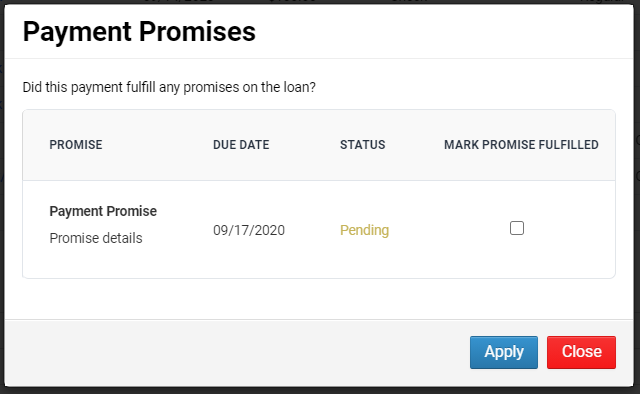Screen dimensions: 640x394
Task: Select the 09/17/2020 due date cell
Action: (249, 230)
